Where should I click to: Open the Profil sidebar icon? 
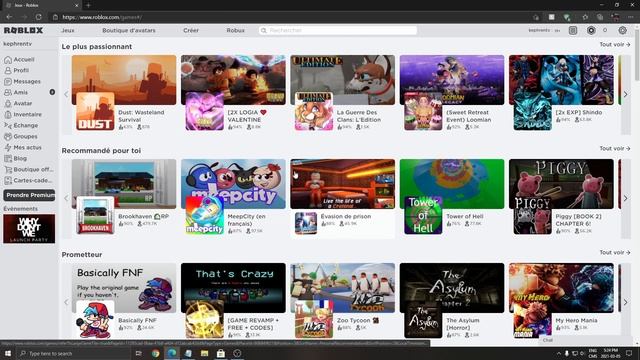(8, 71)
